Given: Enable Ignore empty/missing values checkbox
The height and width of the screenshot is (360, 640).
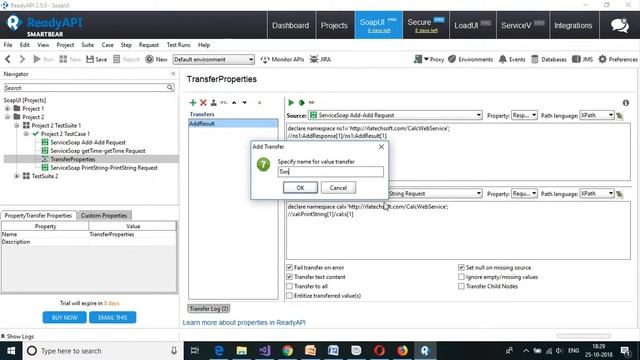Looking at the screenshot, I should tap(461, 277).
